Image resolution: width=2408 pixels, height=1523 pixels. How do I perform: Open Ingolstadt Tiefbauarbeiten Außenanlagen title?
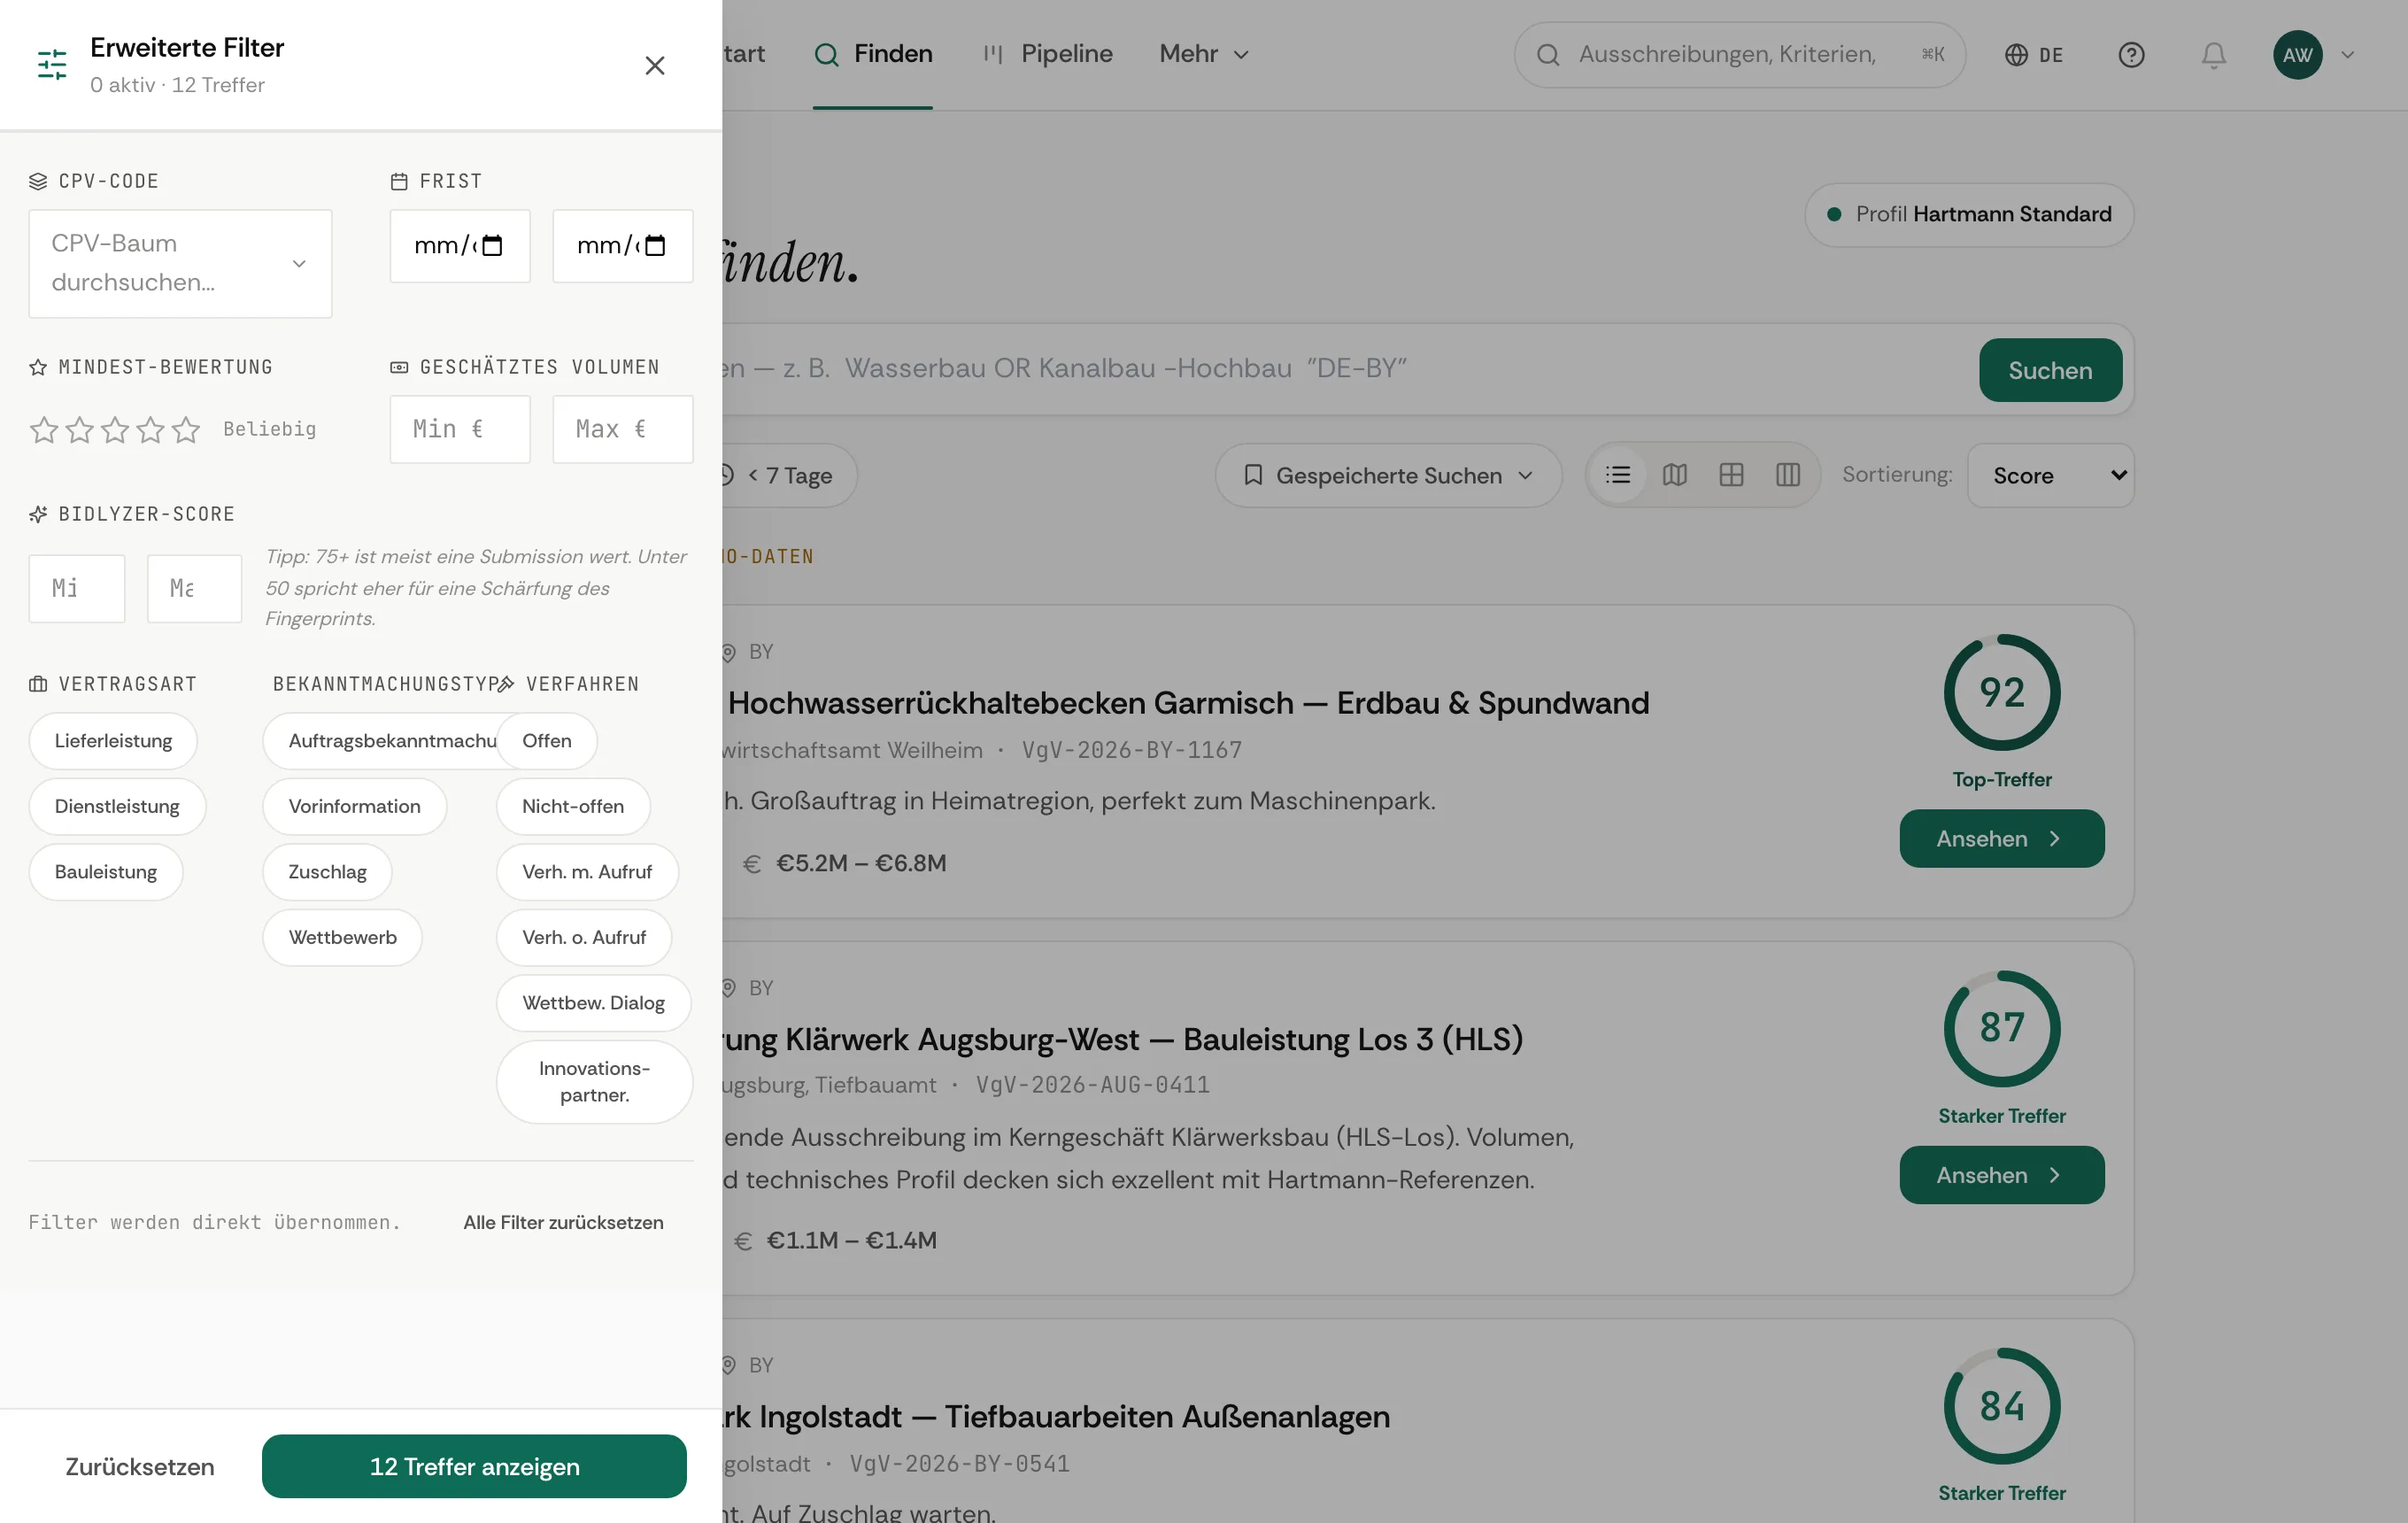point(1056,1416)
